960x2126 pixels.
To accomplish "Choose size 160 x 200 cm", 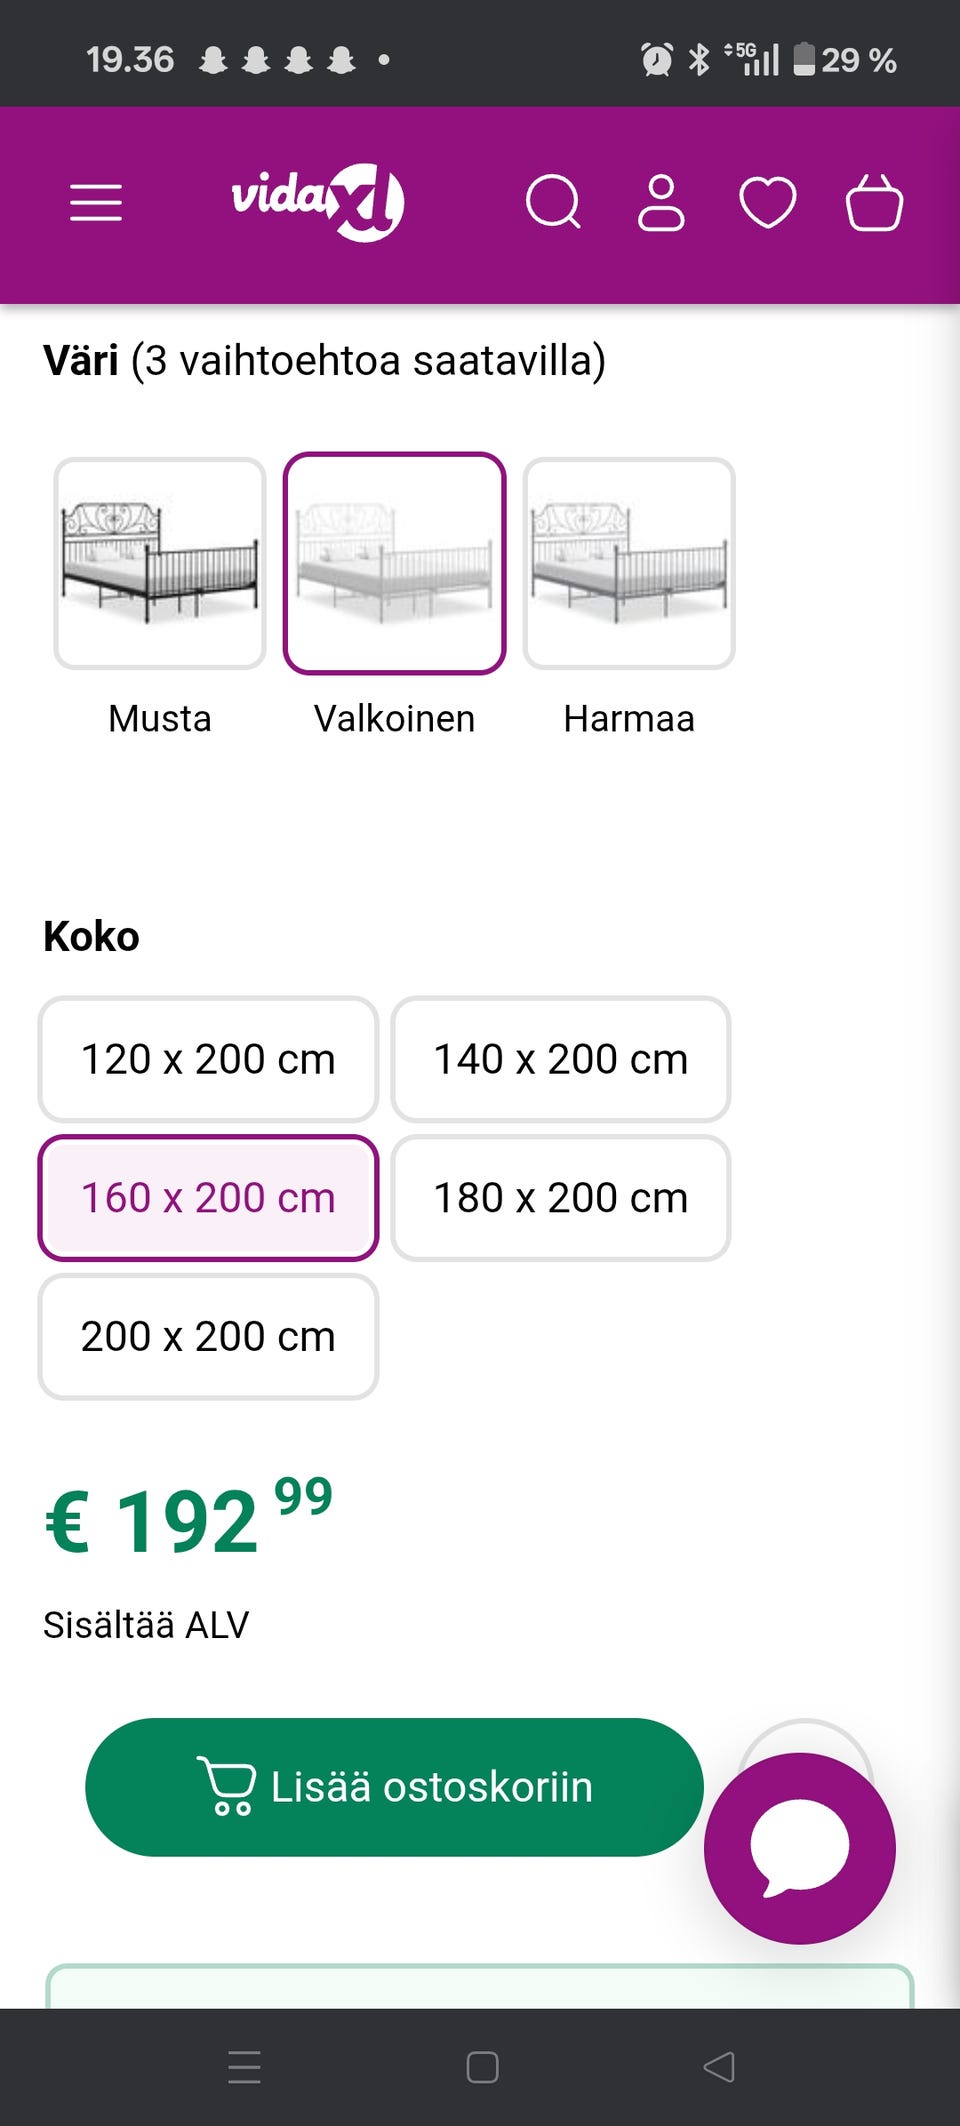I will point(208,1198).
